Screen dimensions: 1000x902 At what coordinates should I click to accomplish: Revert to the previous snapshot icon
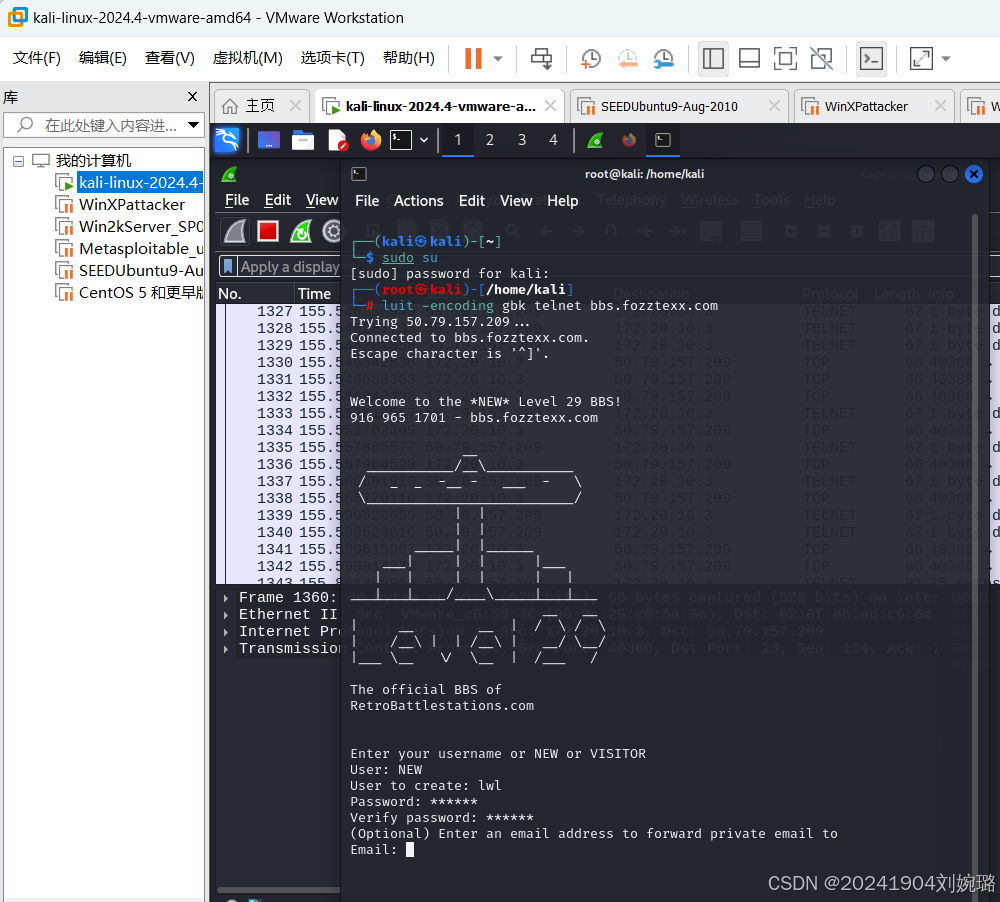tap(628, 59)
